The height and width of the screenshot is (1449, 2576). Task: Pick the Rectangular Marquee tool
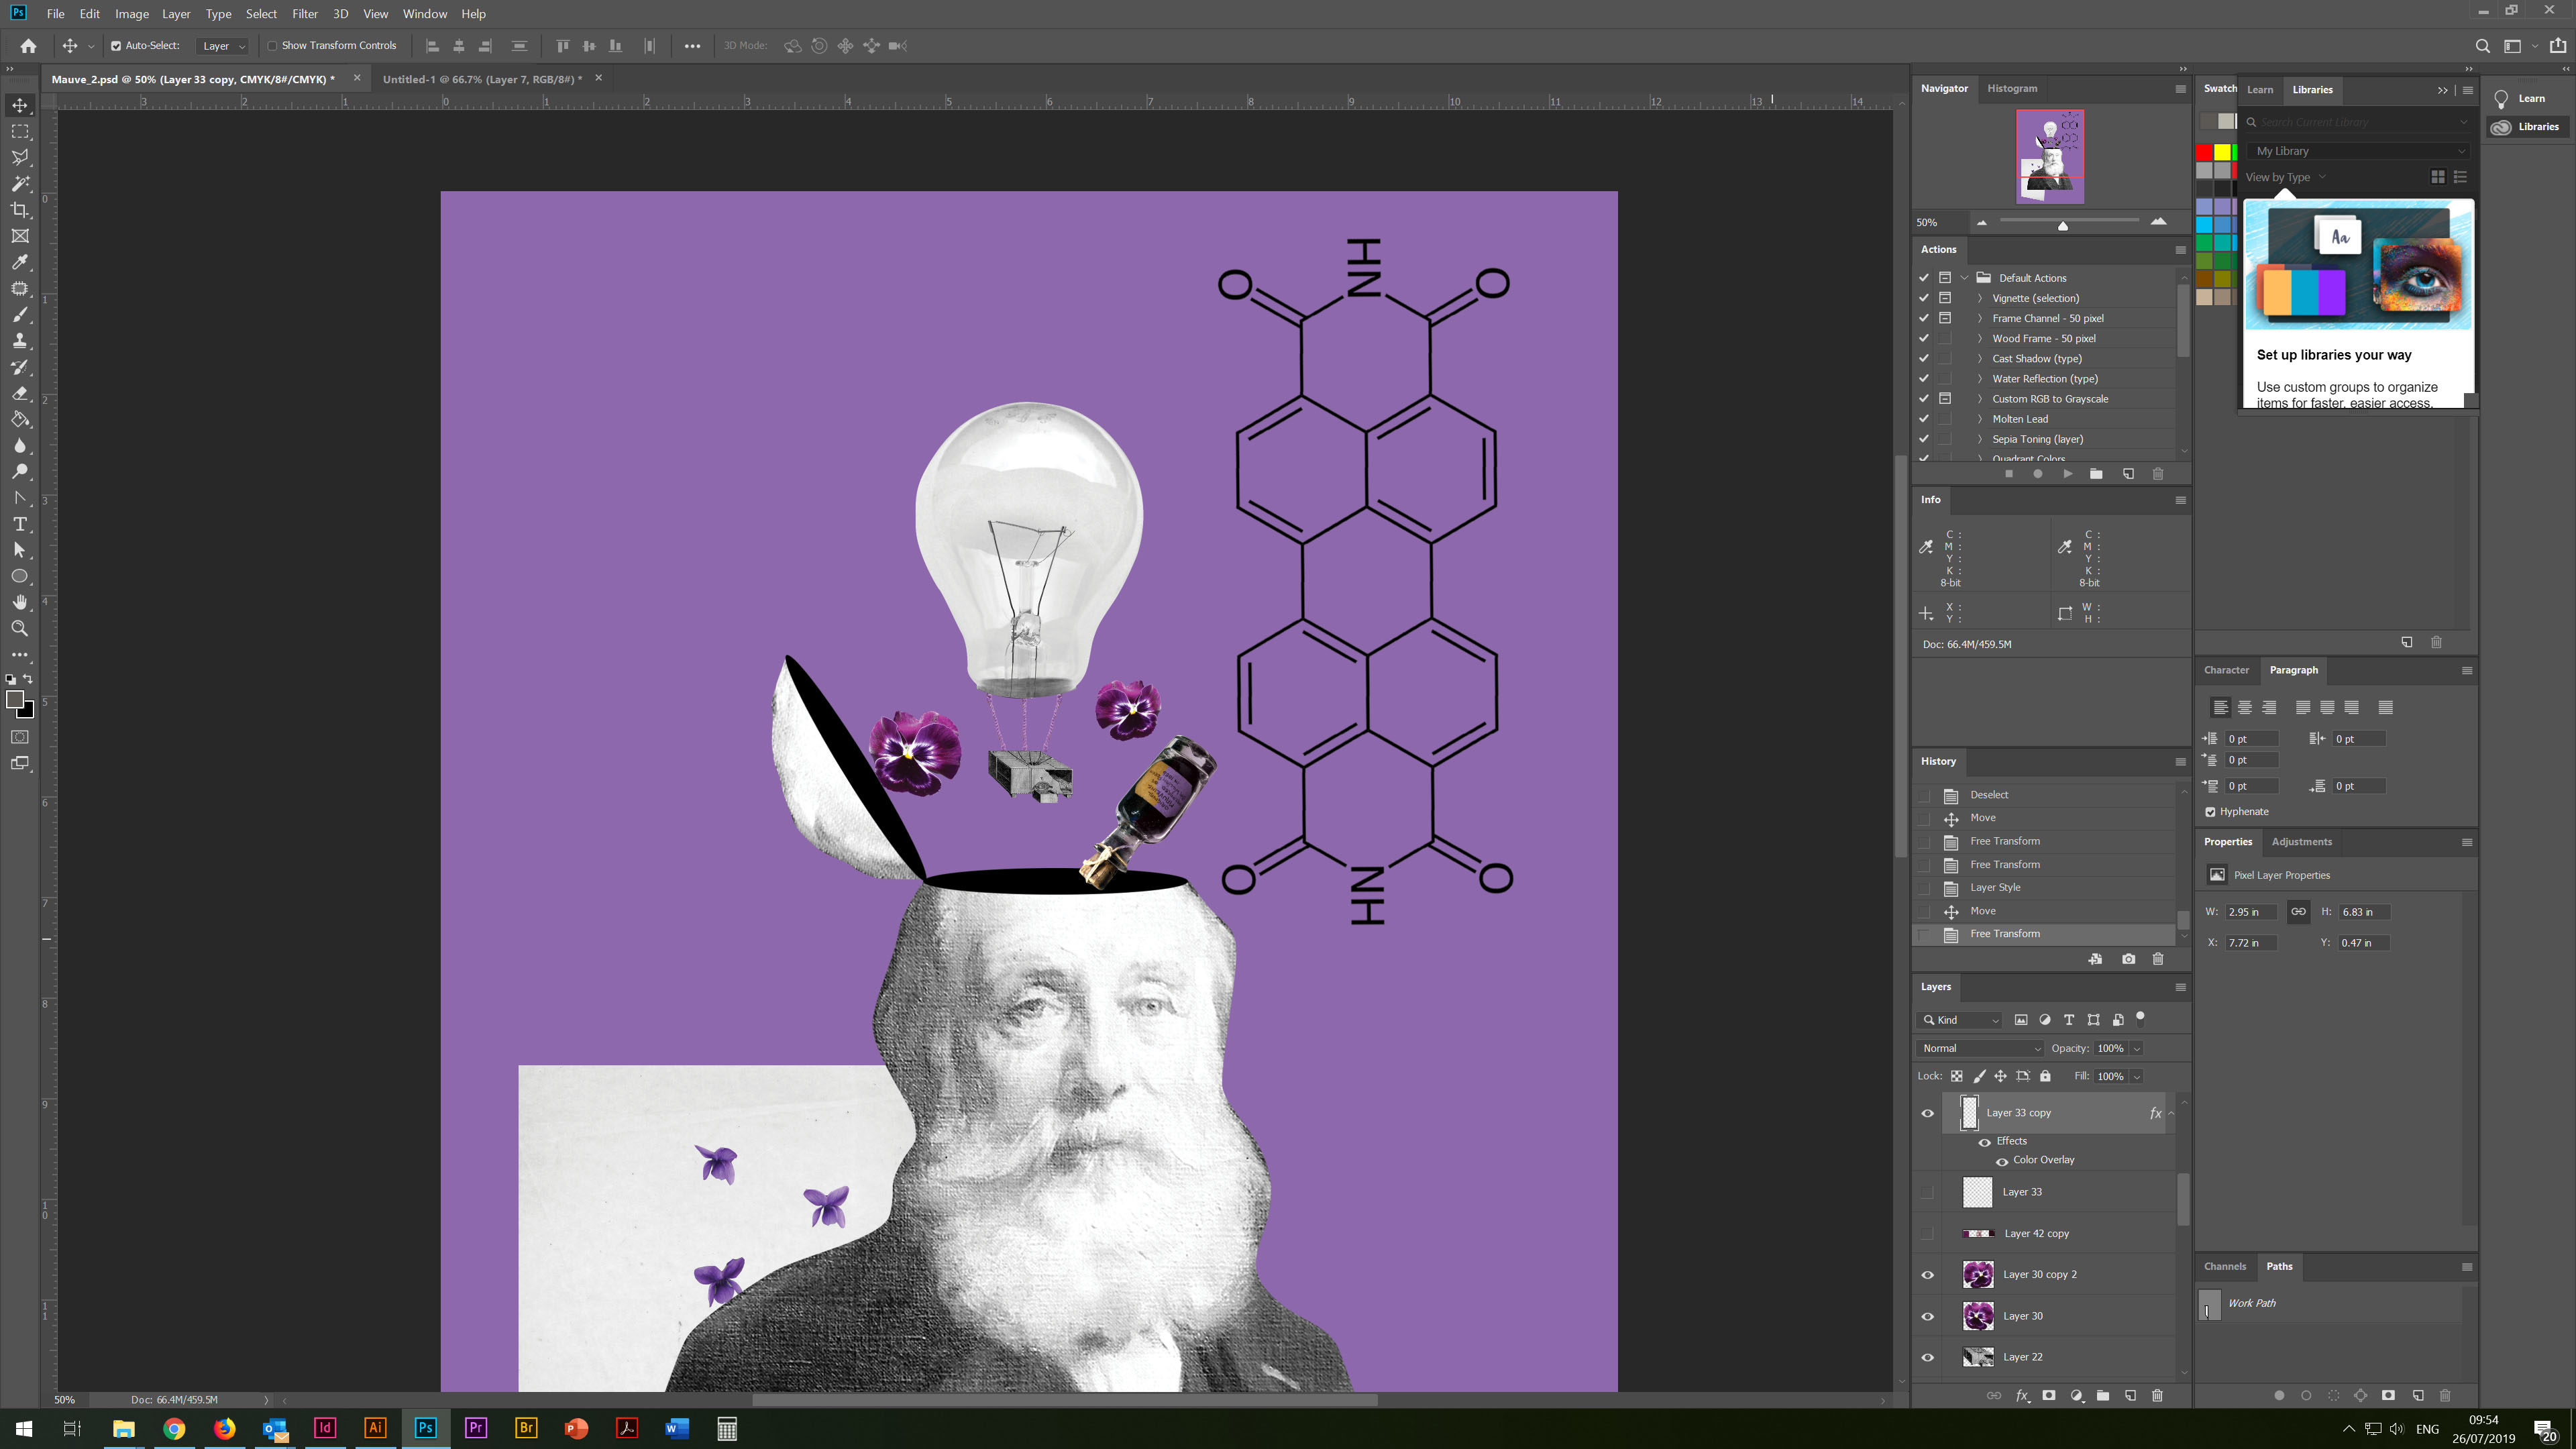tap(20, 131)
